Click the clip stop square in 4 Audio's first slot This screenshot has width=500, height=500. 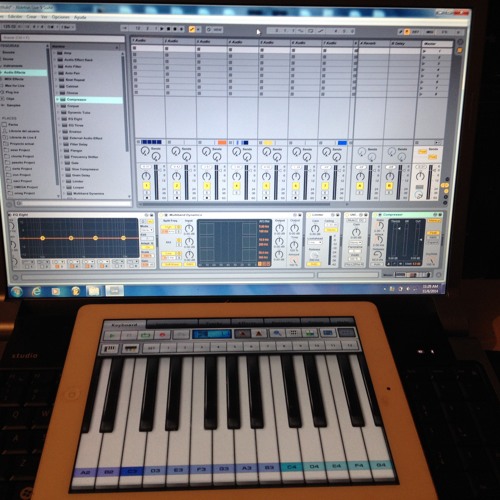pos(230,49)
